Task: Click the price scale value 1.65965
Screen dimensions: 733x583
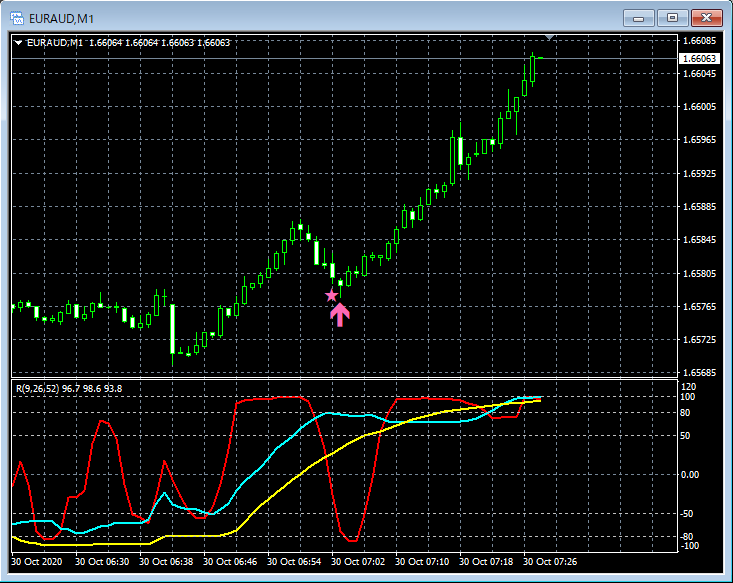Action: (699, 140)
